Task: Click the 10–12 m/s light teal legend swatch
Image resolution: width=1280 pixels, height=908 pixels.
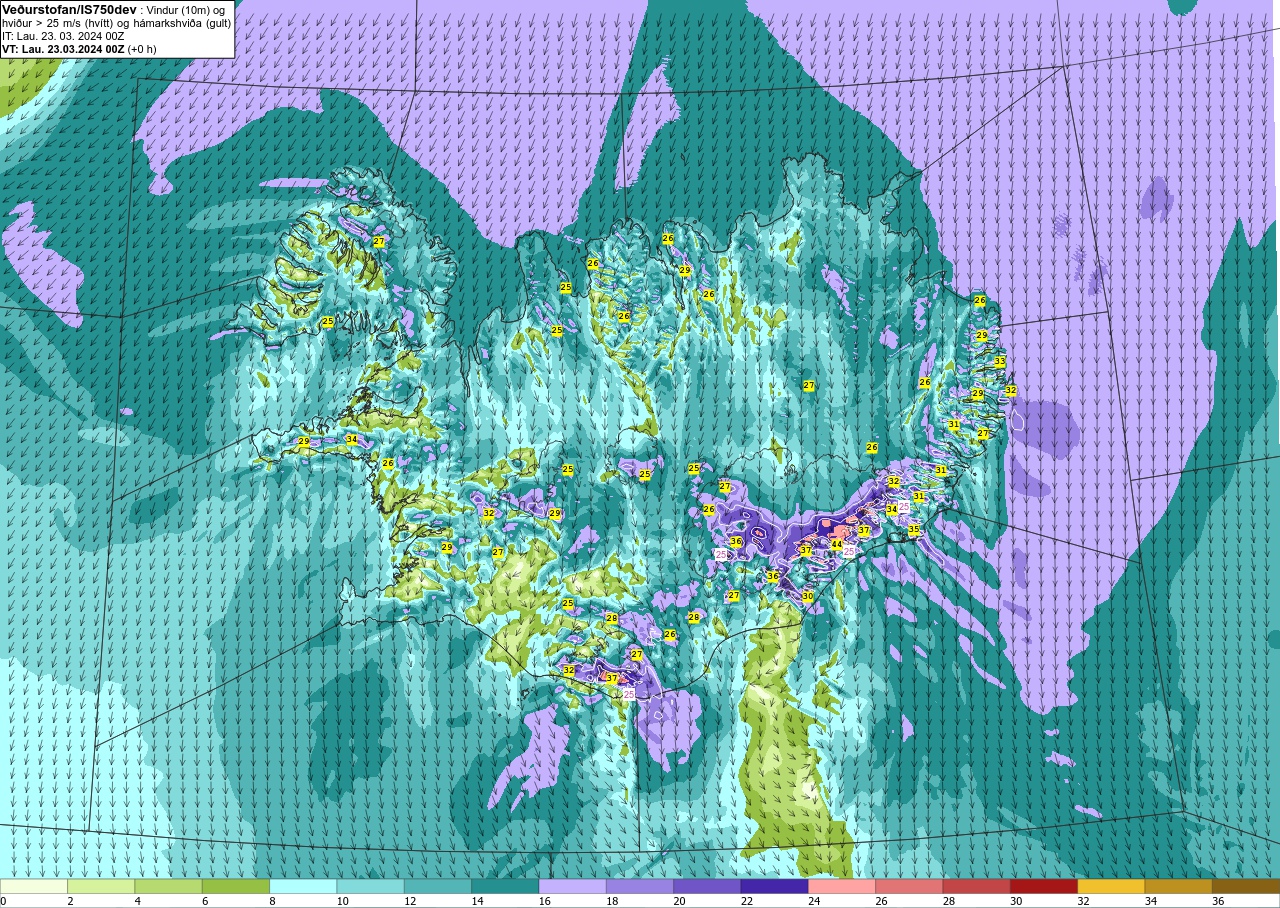Action: pyautogui.click(x=370, y=886)
